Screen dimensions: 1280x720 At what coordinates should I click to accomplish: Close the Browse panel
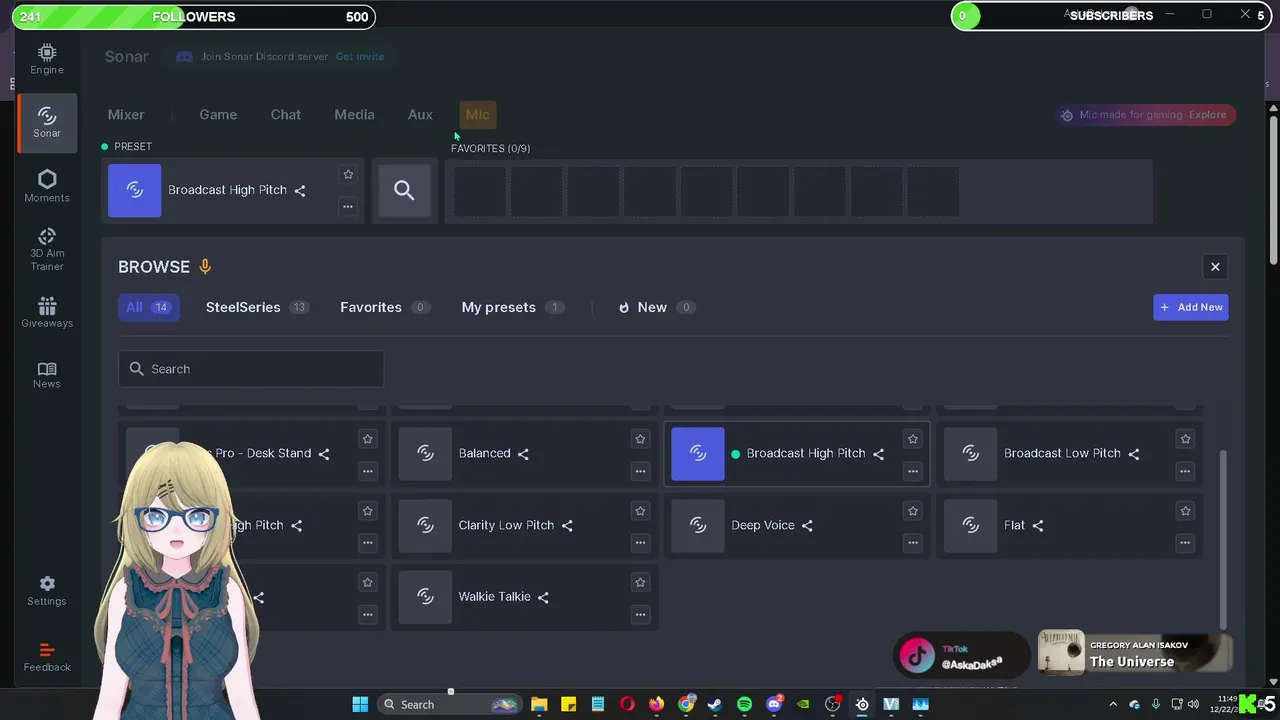coord(1215,267)
